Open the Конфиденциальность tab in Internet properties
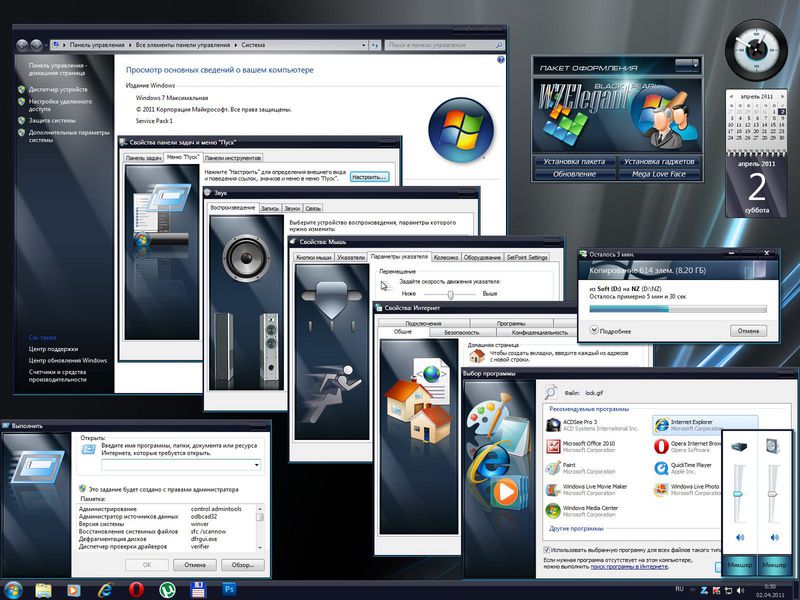 [x=539, y=332]
